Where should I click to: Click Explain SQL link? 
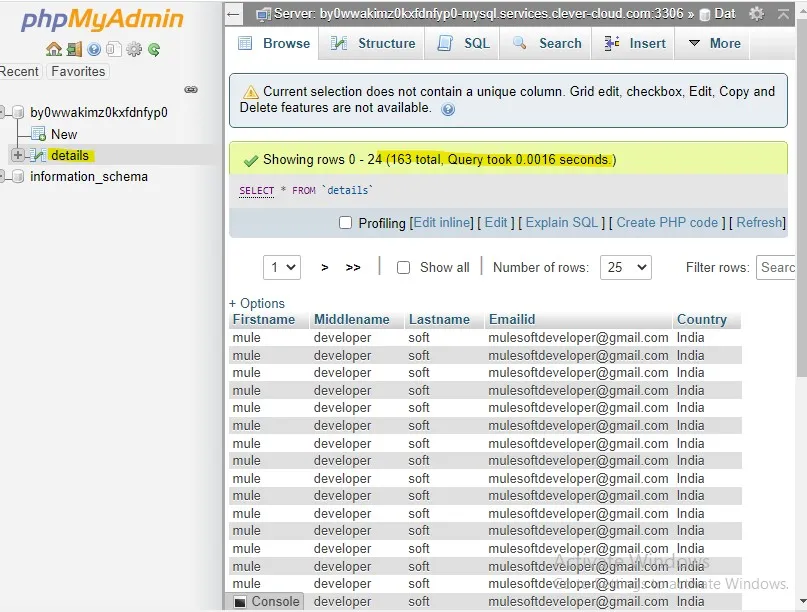pyautogui.click(x=562, y=223)
